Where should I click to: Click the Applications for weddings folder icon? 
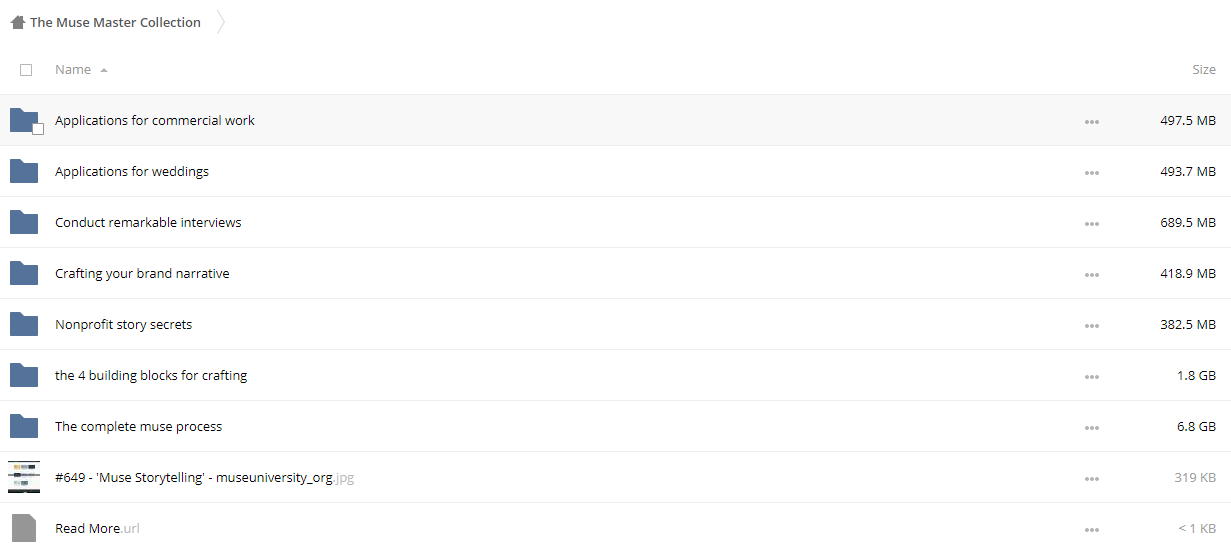coord(23,171)
